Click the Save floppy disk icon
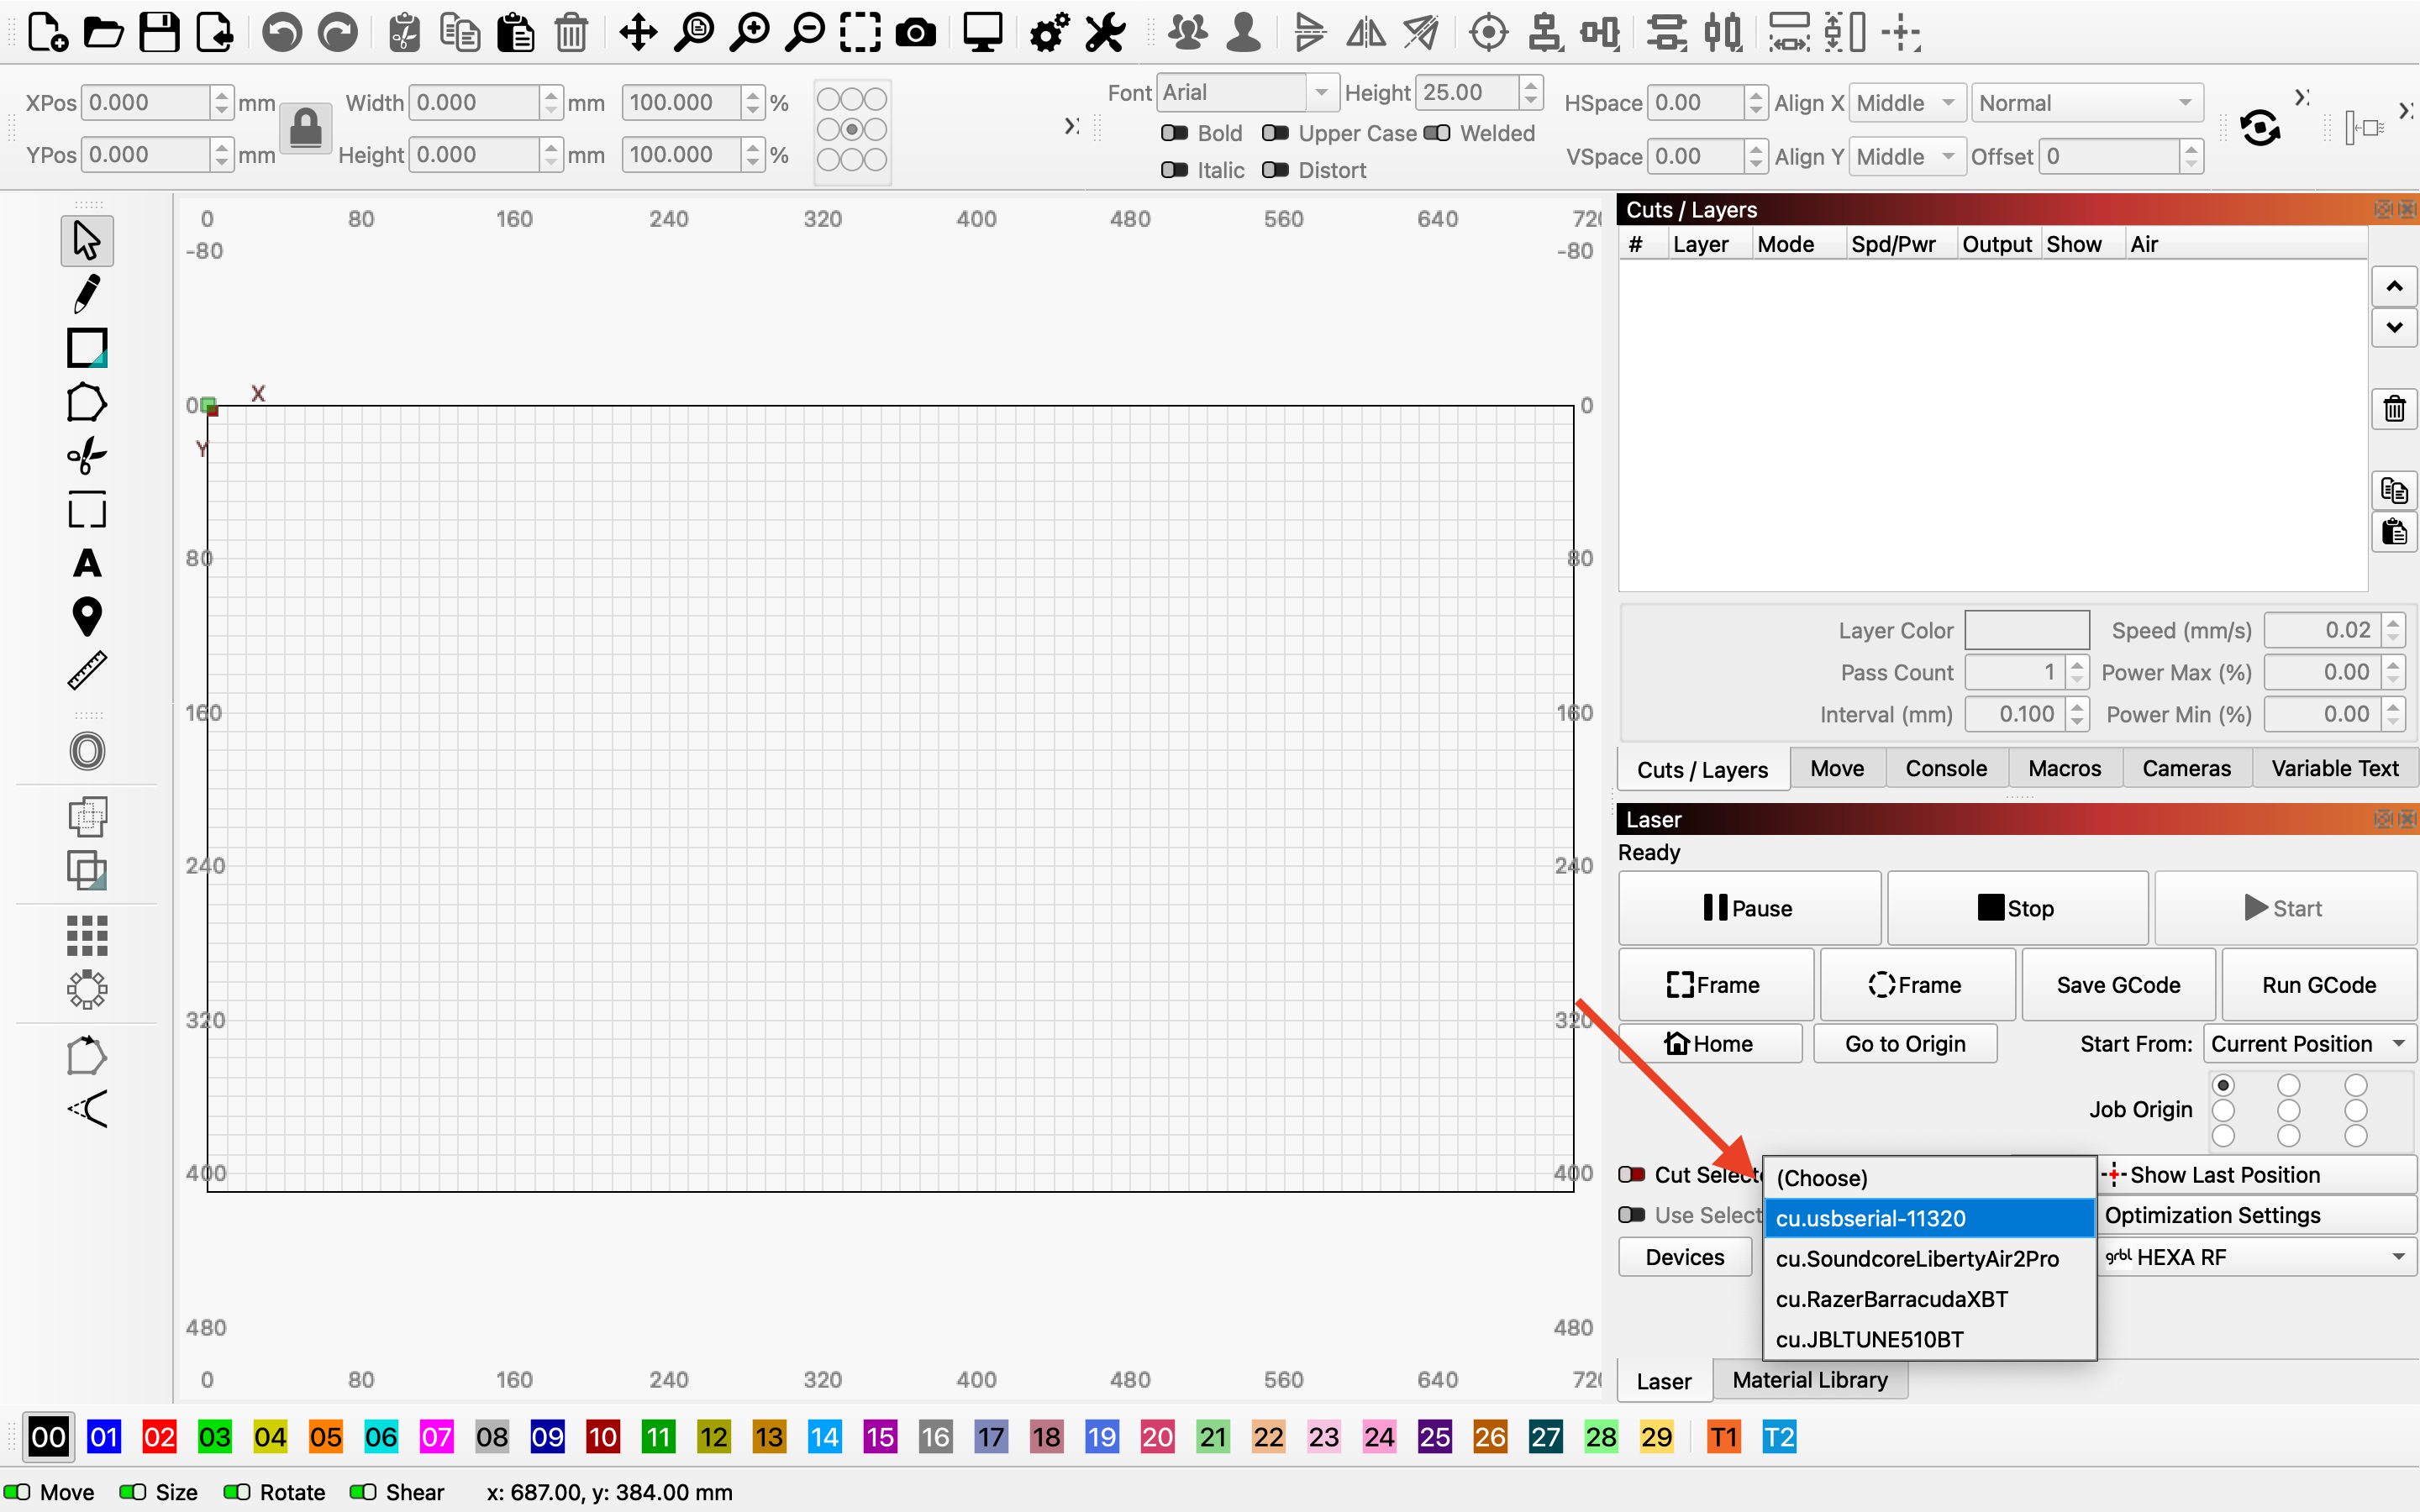This screenshot has width=2420, height=1512. (159, 33)
